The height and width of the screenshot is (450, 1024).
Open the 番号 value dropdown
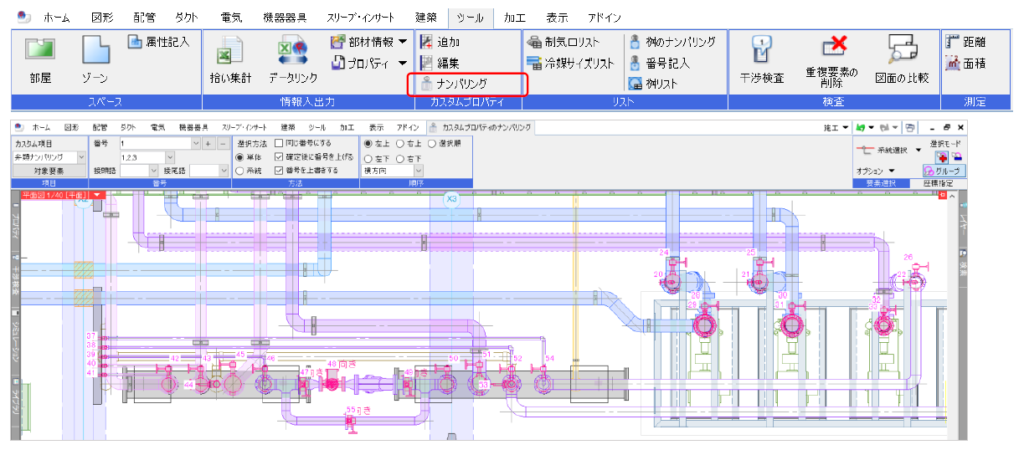(x=195, y=143)
